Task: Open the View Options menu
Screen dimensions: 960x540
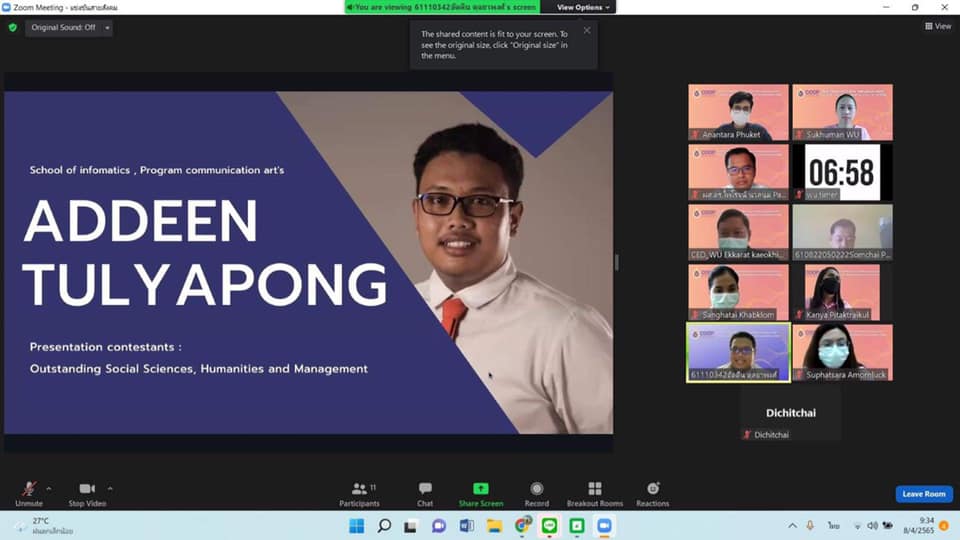Action: (583, 7)
